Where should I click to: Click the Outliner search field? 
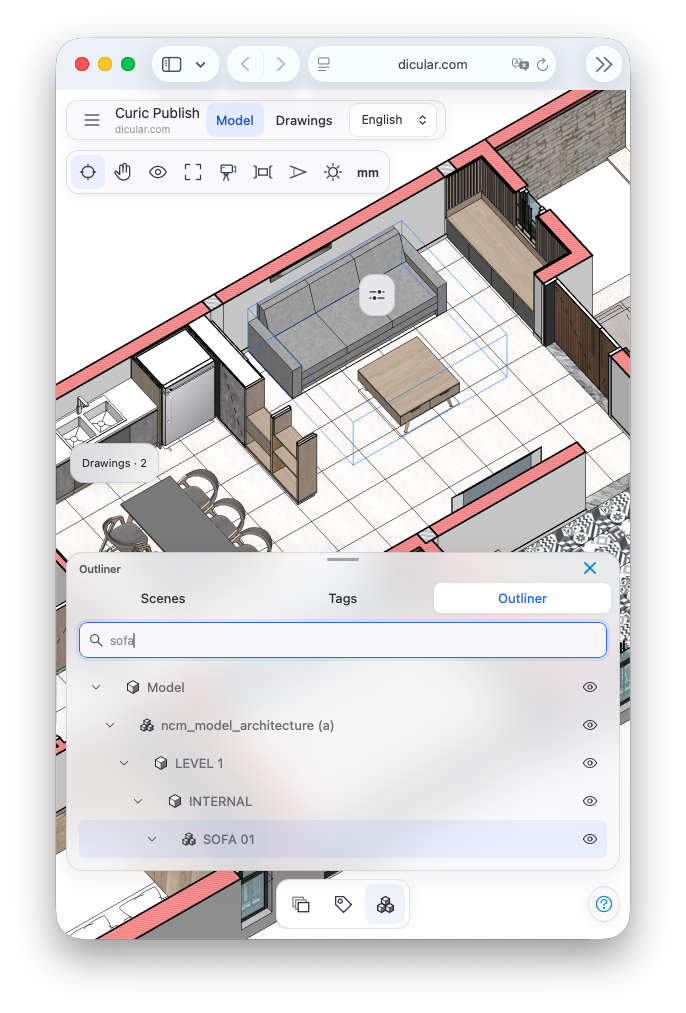point(343,640)
